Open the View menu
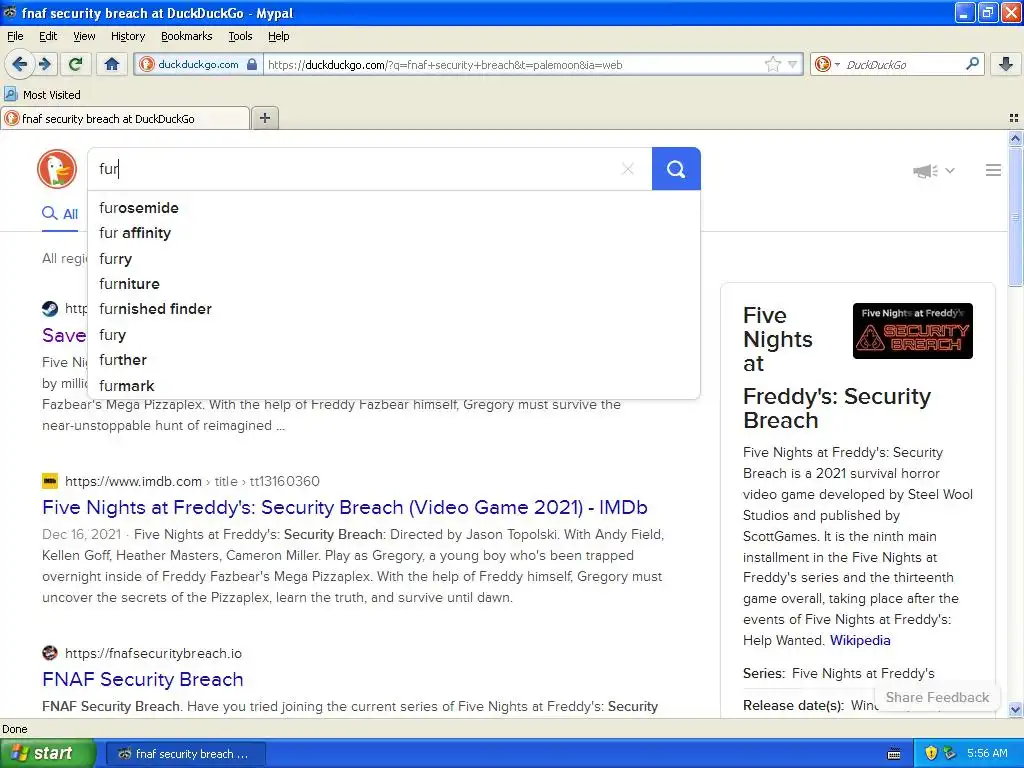This screenshot has height=768, width=1024. coord(84,36)
